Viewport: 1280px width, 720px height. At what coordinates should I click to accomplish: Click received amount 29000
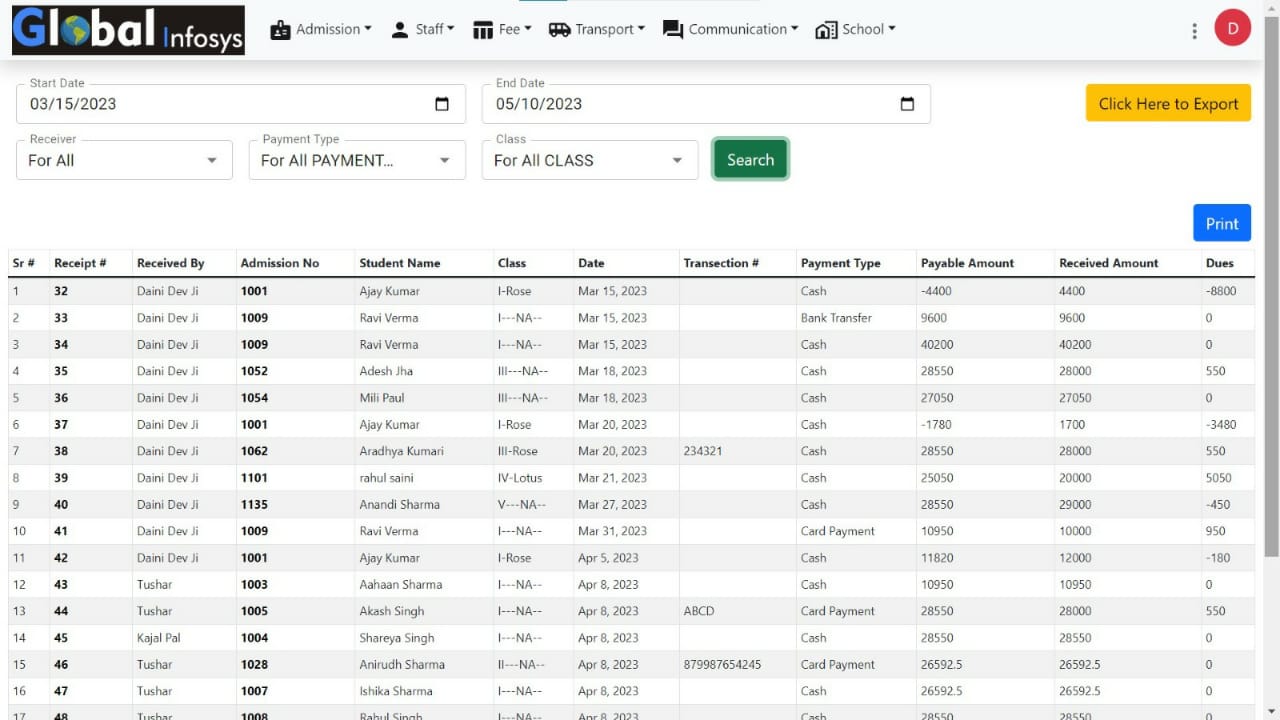(x=1075, y=505)
